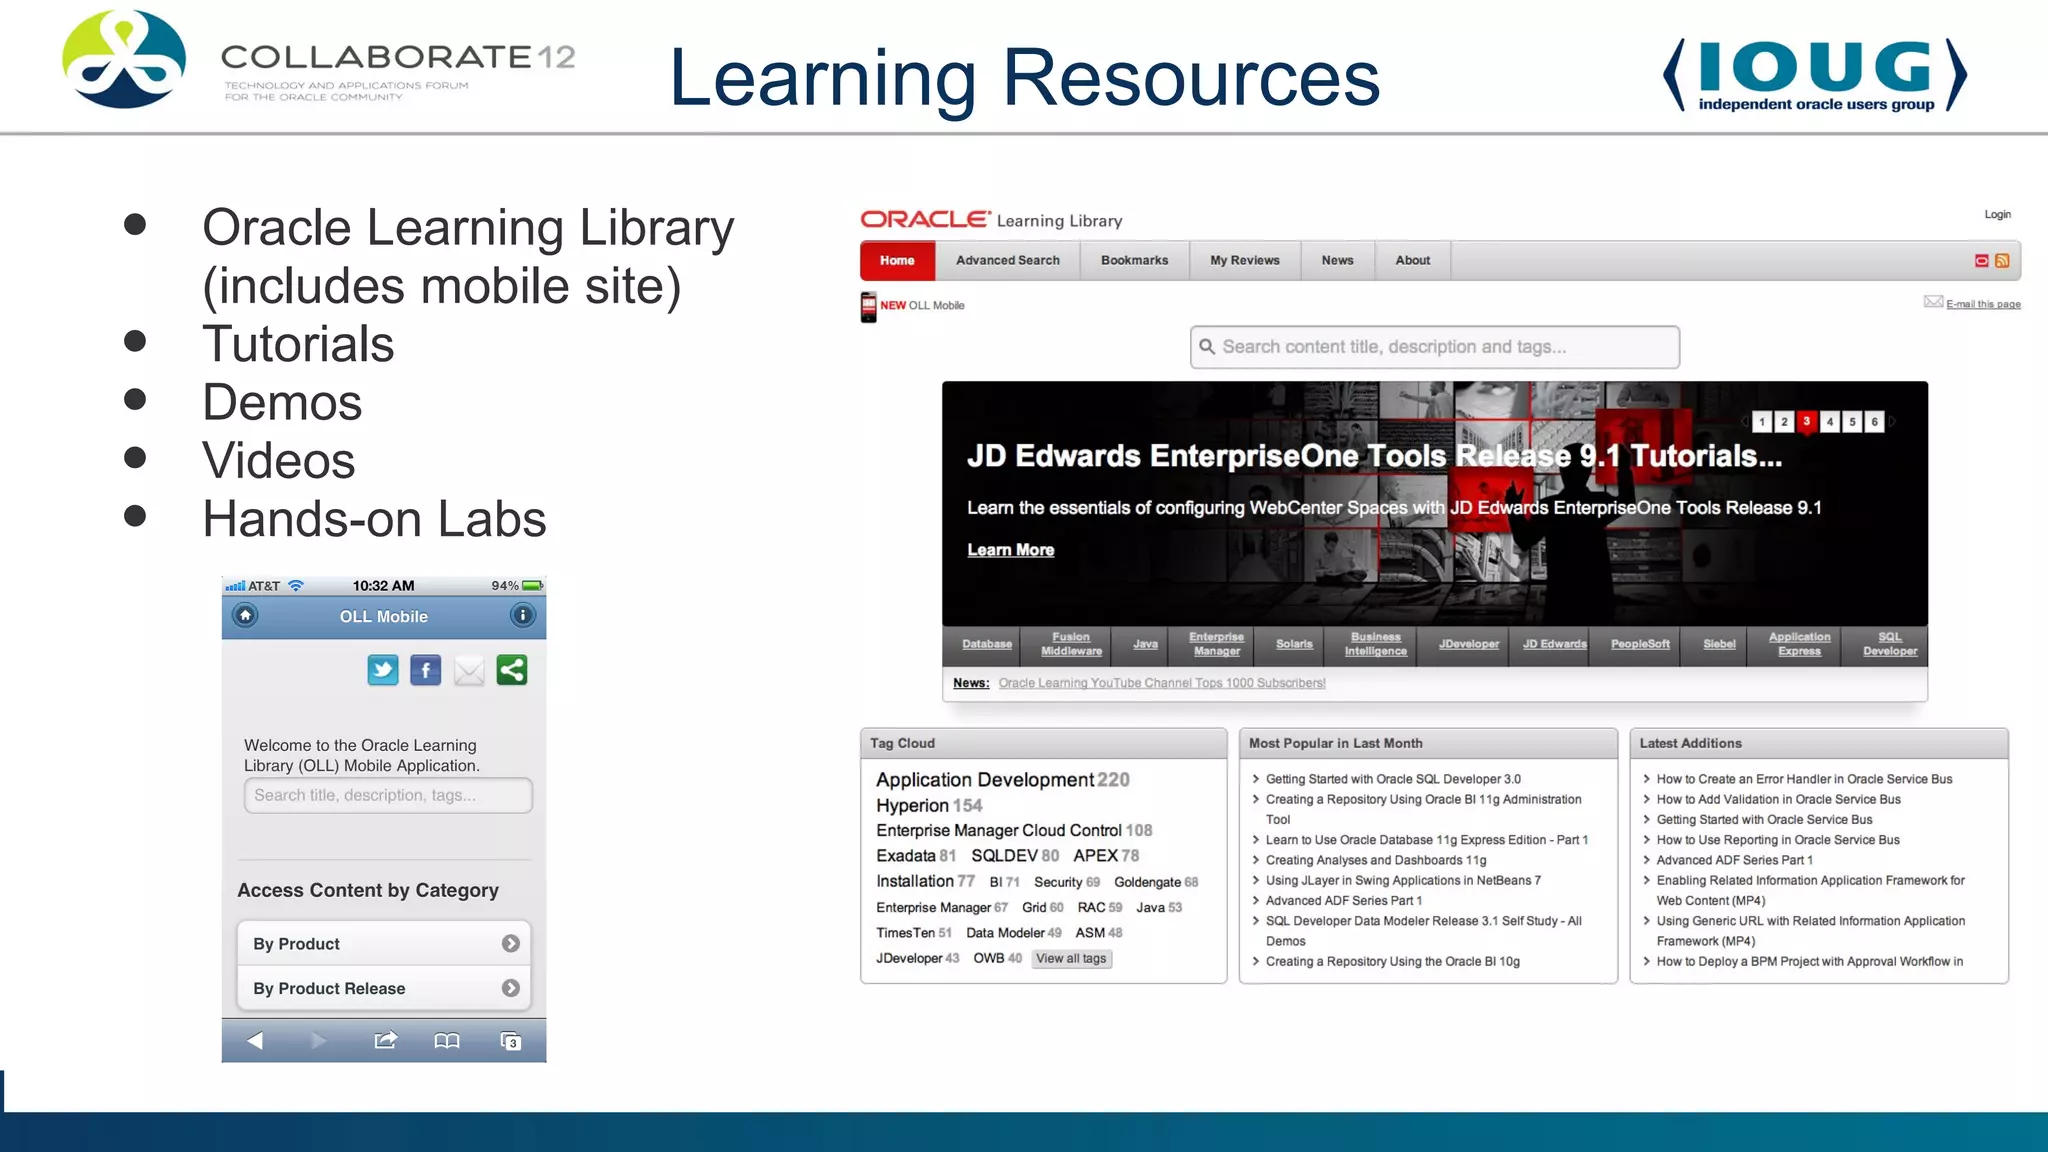Open the JDeveloper product category
Viewport: 2048px width, 1152px height.
click(1469, 644)
